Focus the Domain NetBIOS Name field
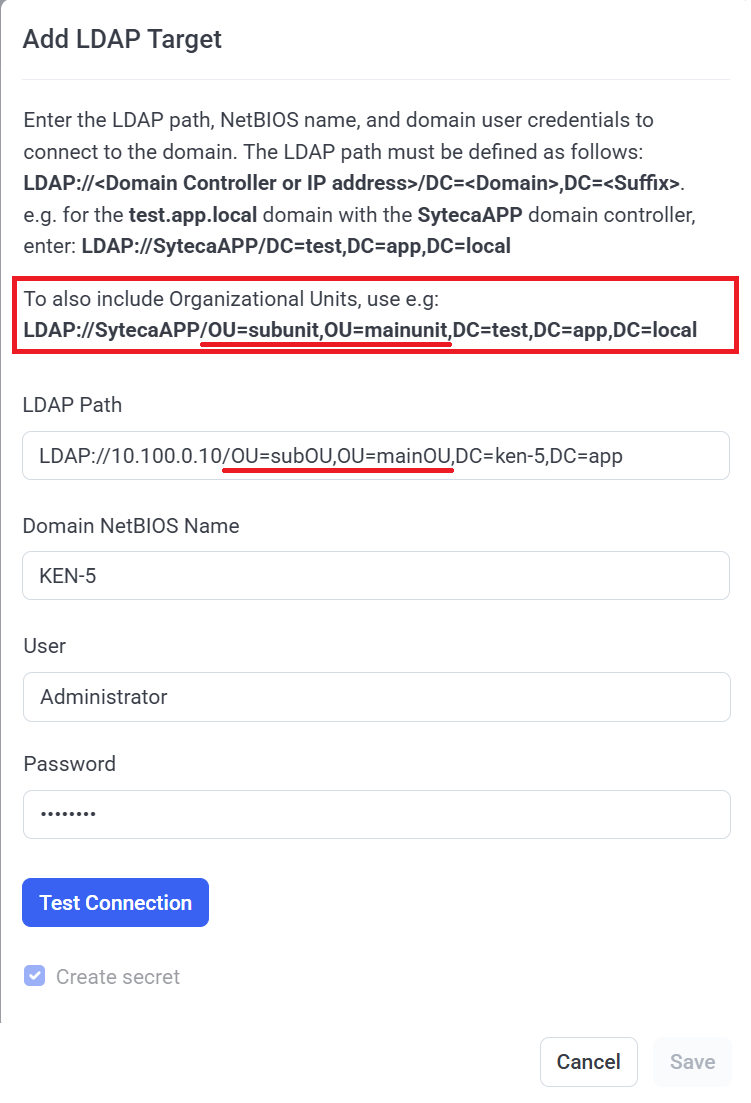The height and width of the screenshot is (1103, 751). (375, 576)
